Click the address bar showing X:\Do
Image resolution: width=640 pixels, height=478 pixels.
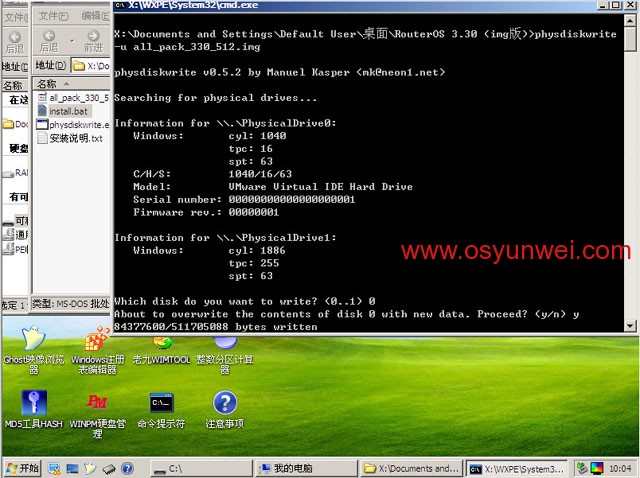coord(90,65)
